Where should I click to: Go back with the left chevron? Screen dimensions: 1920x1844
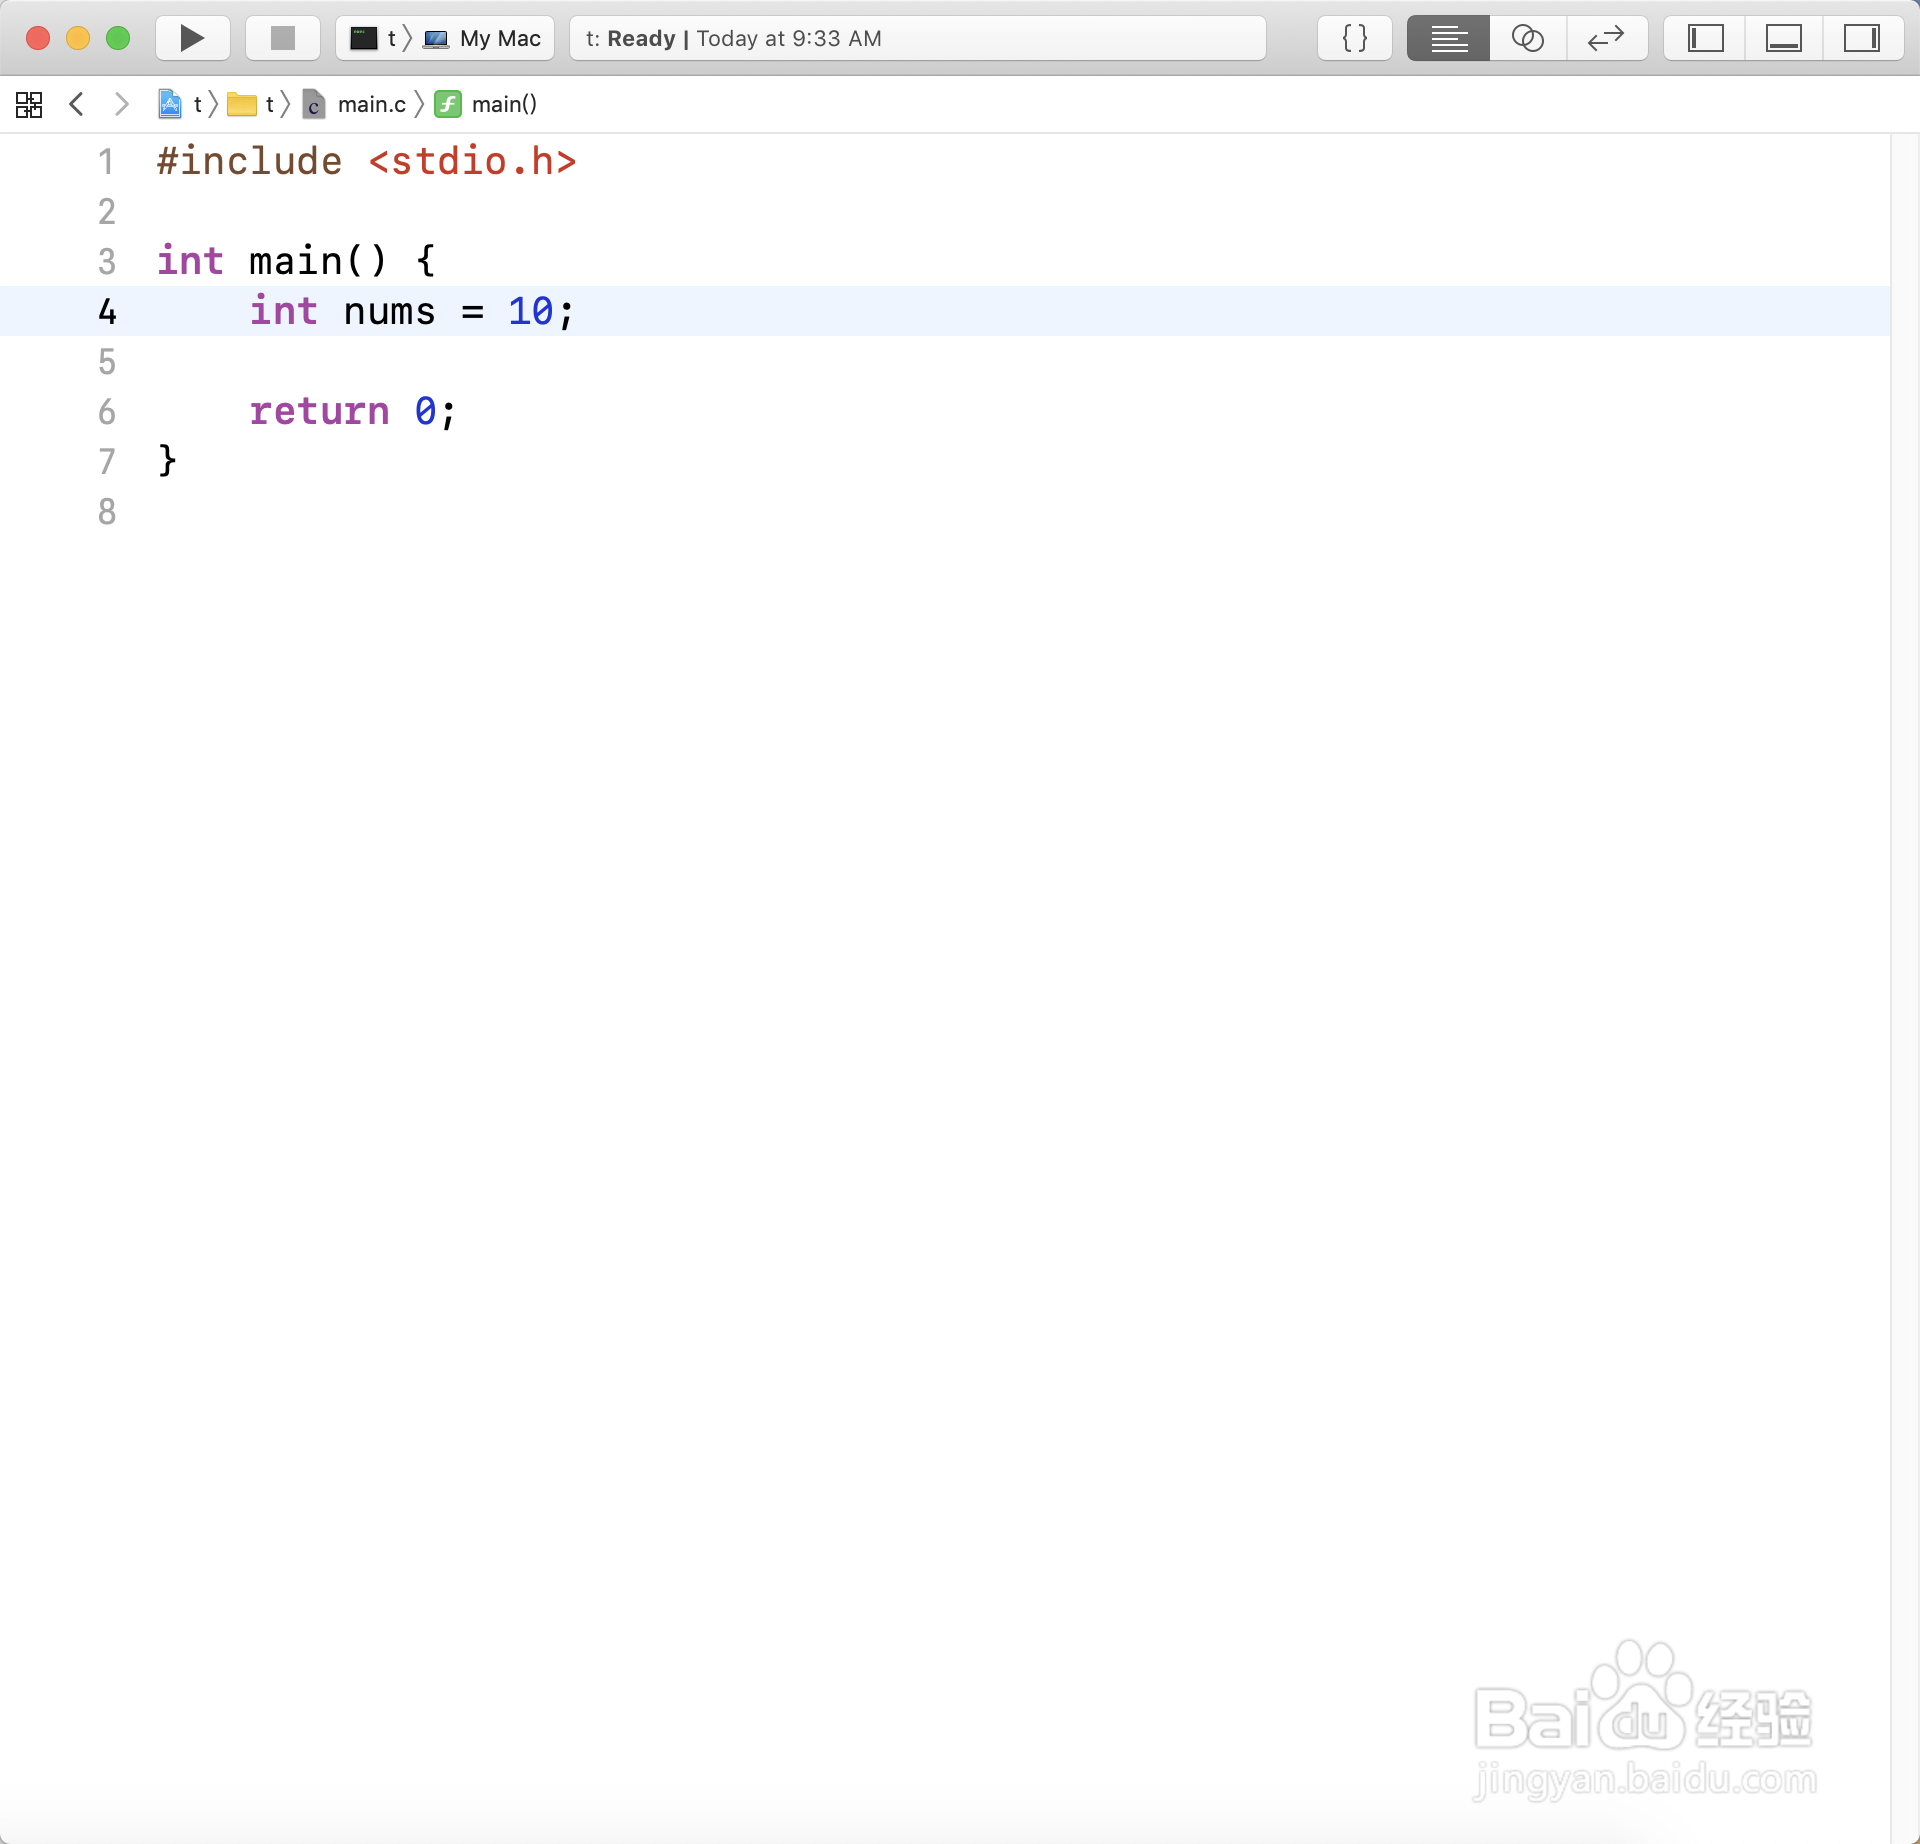(77, 104)
